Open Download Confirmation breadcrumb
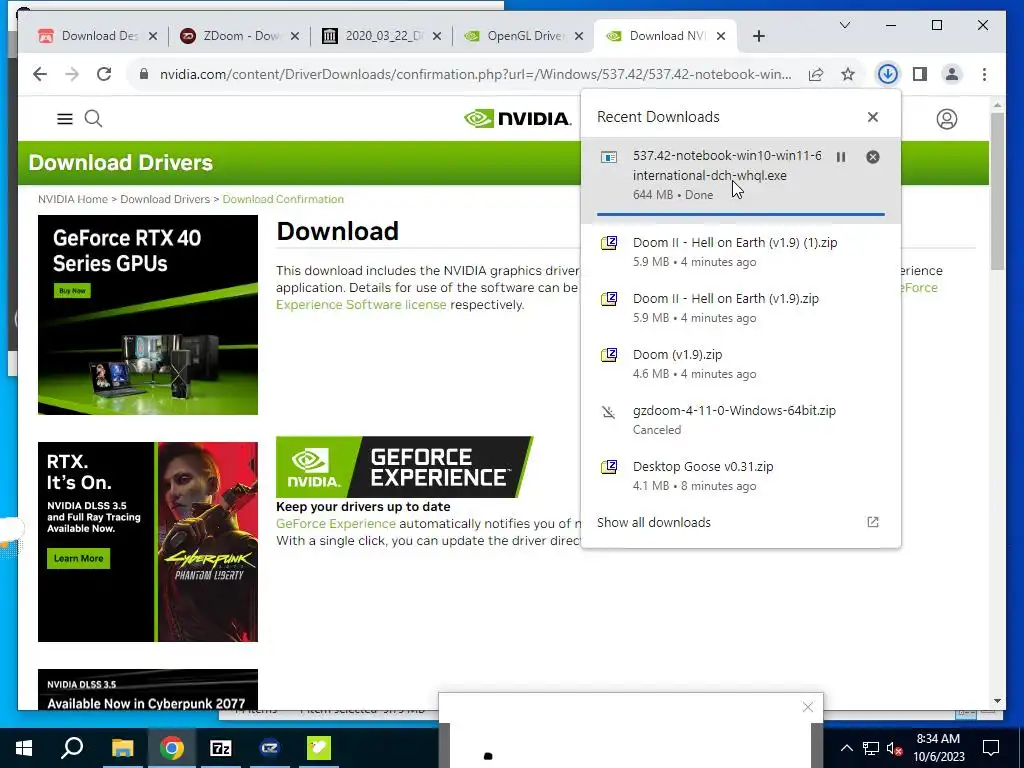 coord(283,199)
